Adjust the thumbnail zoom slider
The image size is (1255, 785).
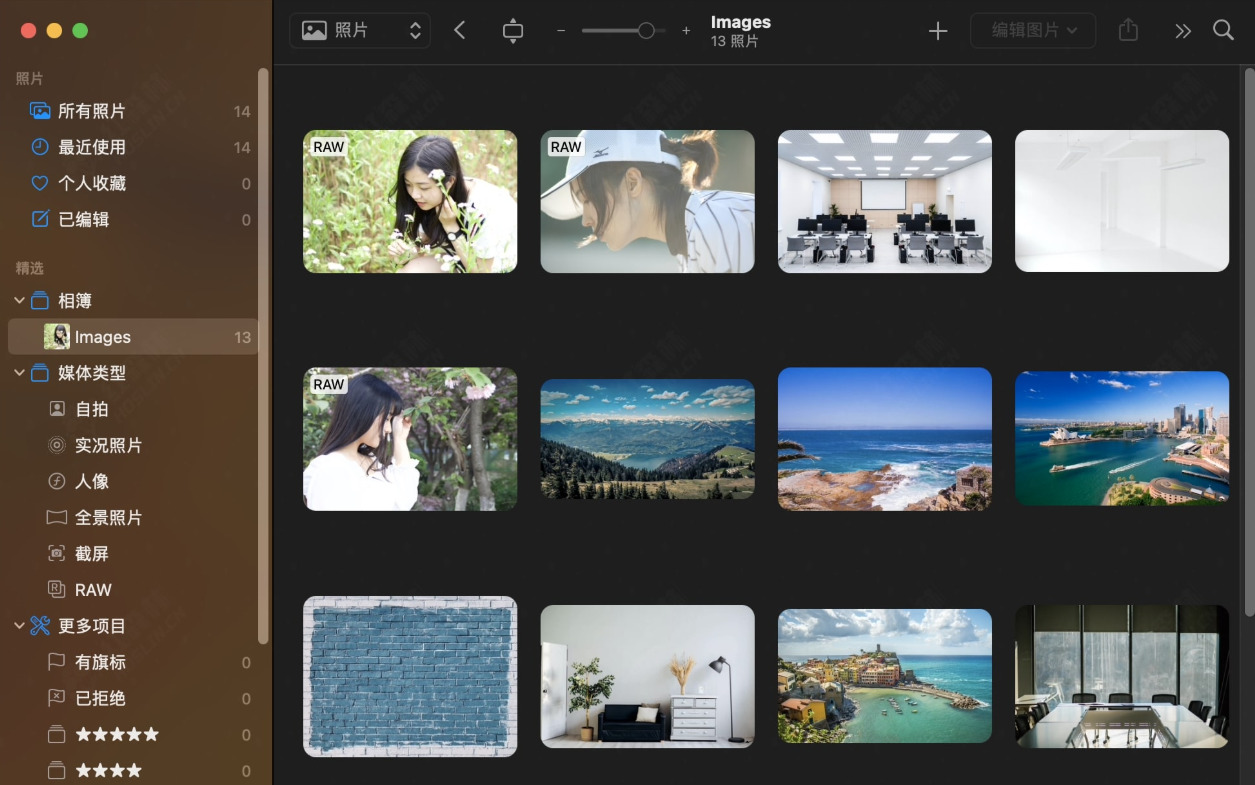623,31
